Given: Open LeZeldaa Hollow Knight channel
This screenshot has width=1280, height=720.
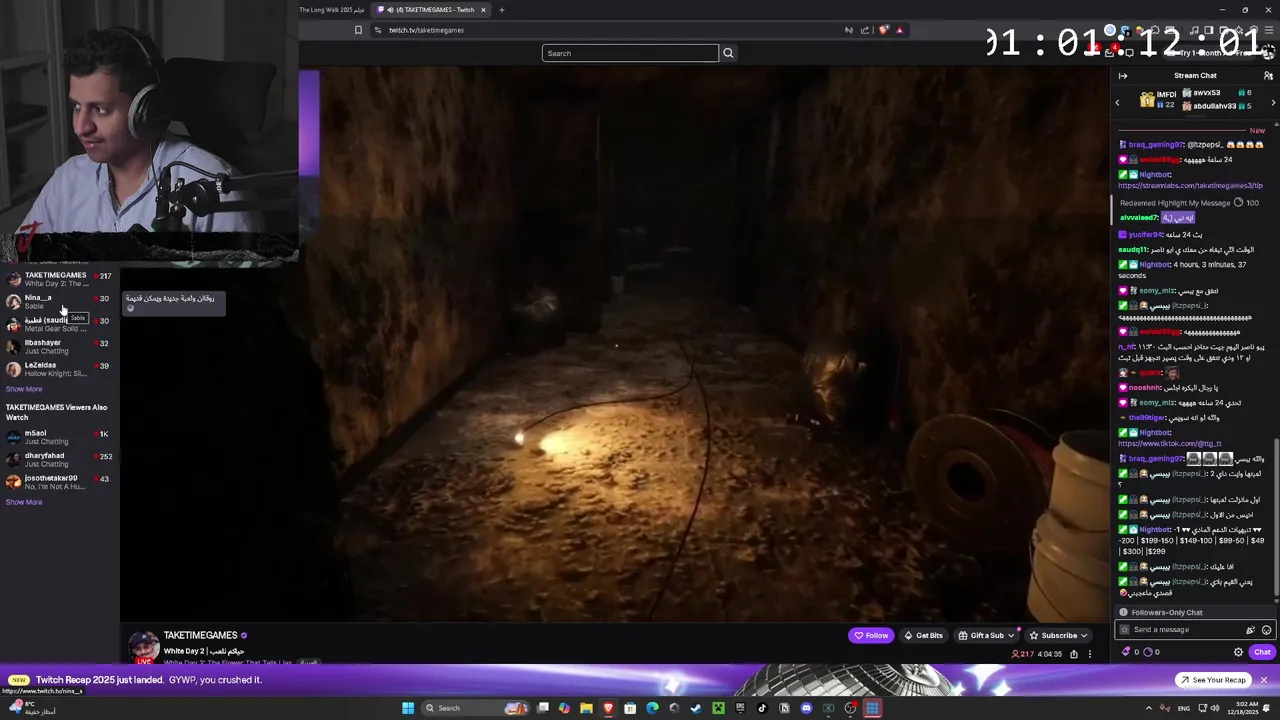Looking at the screenshot, I should coord(58,369).
